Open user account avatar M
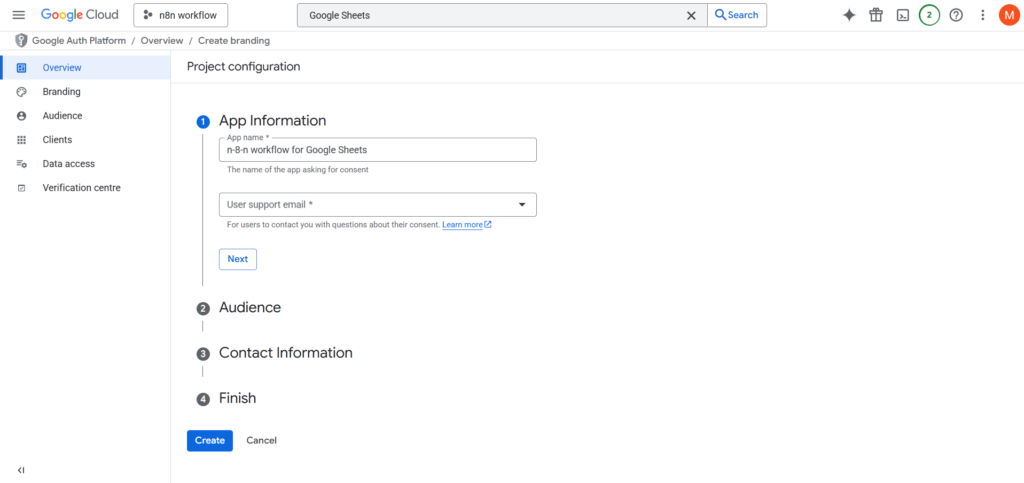 click(x=1008, y=15)
